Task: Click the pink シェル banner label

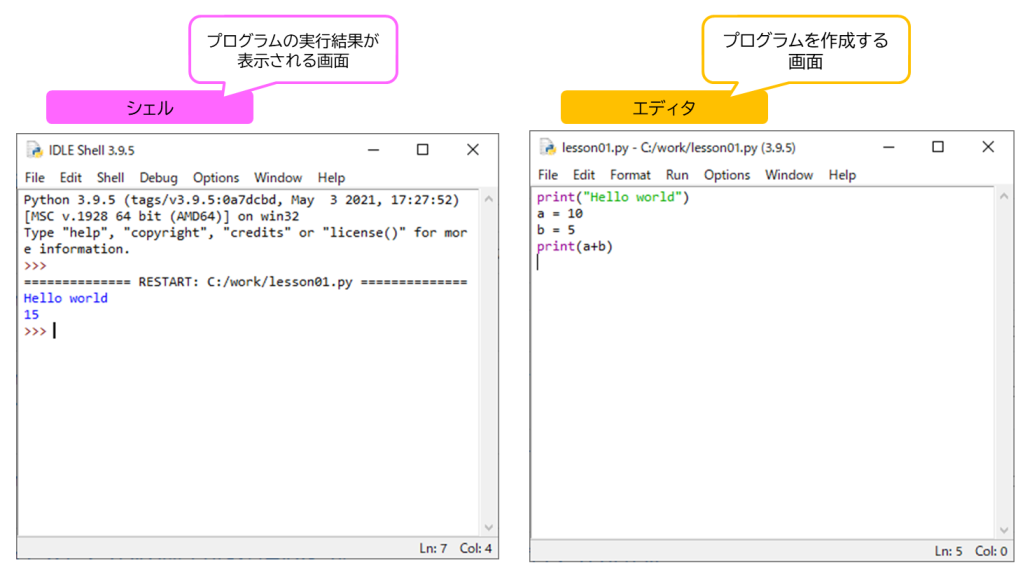Action: click(x=148, y=106)
